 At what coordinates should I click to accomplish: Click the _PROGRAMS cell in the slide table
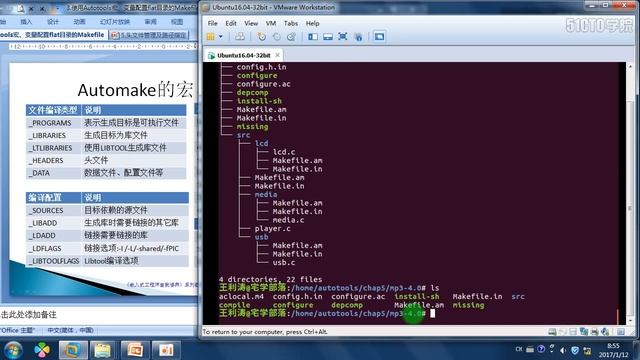pyautogui.click(x=53, y=123)
